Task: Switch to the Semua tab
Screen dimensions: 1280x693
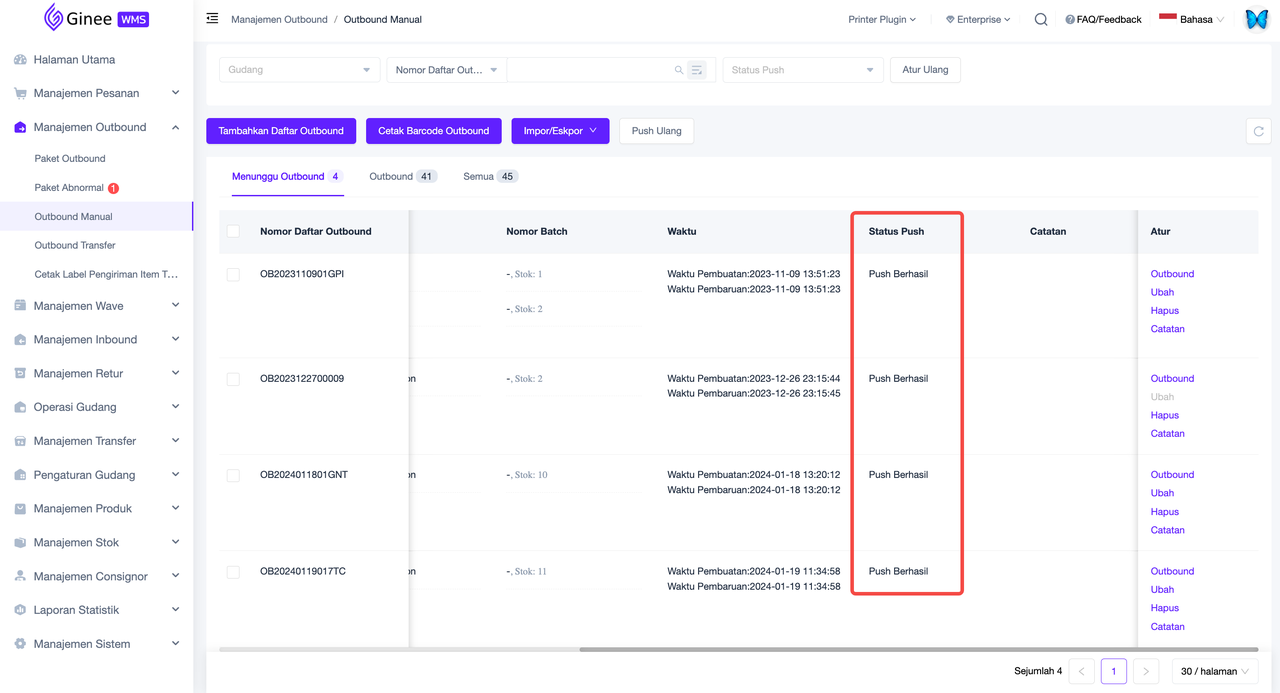Action: [489, 177]
